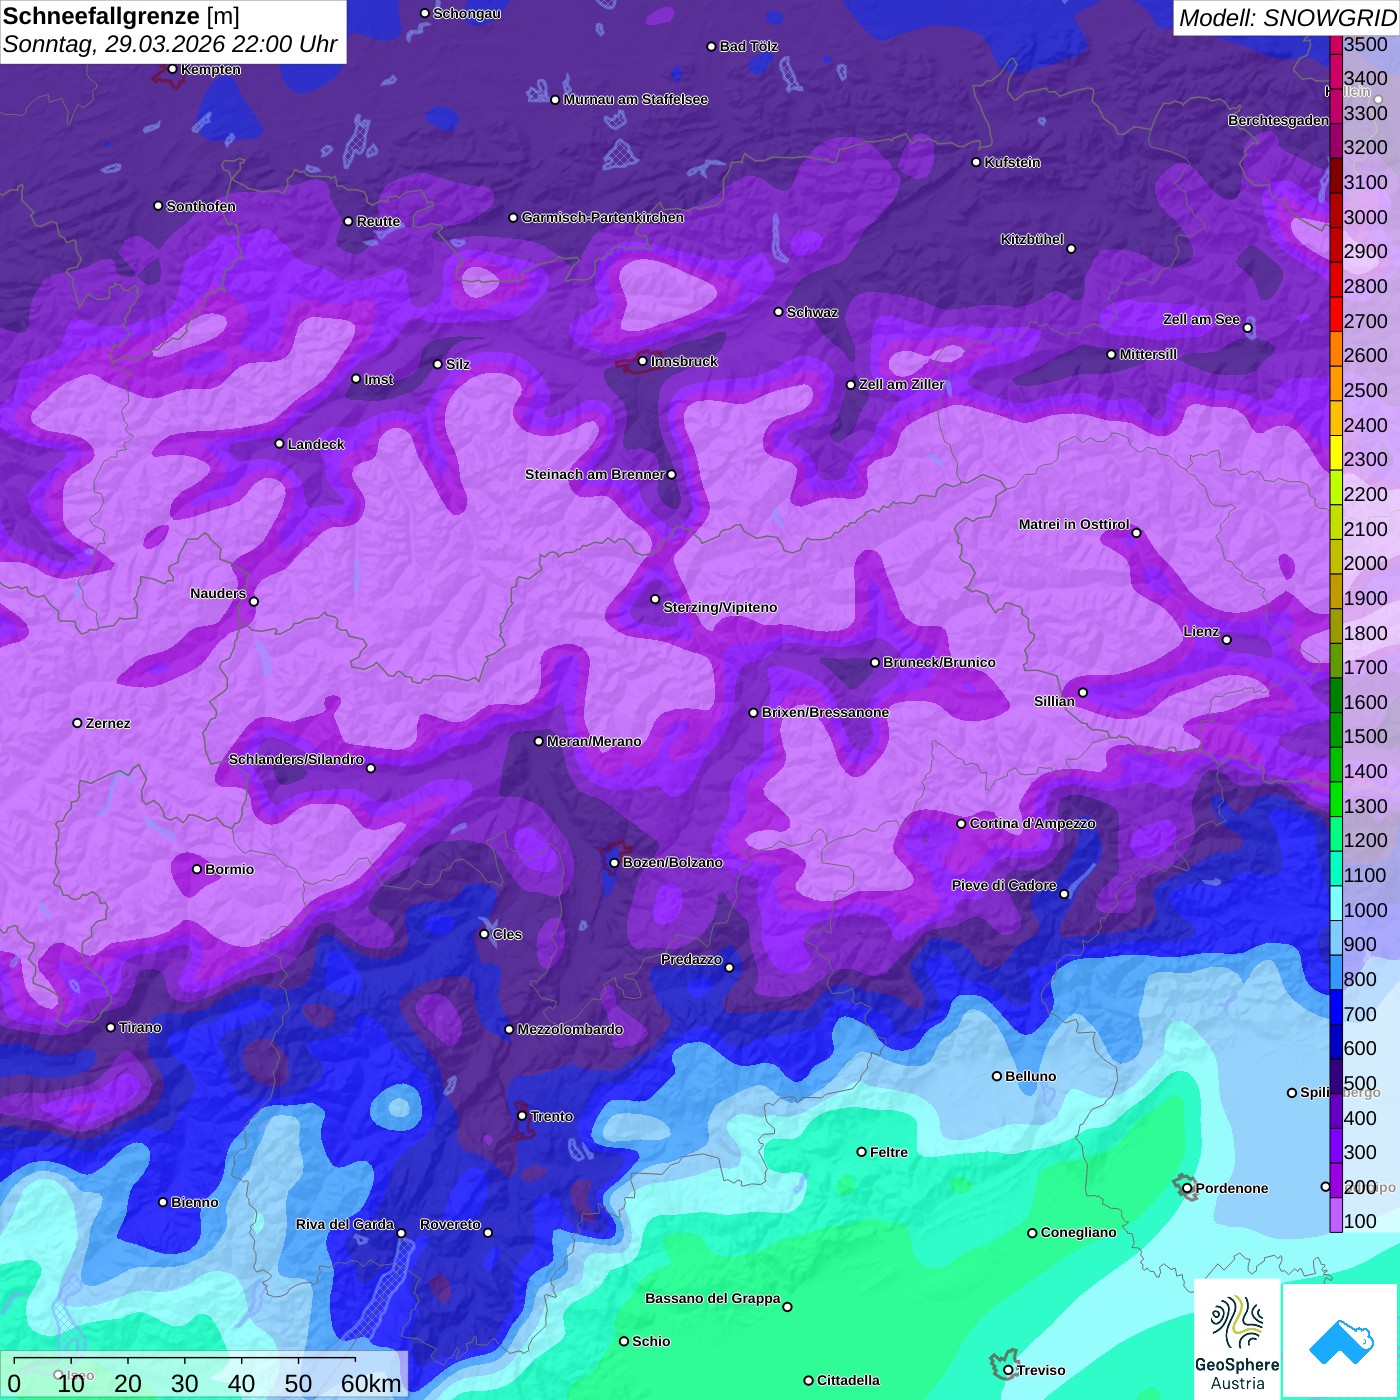Click the Nauders map label
The image size is (1400, 1400).
[218, 593]
